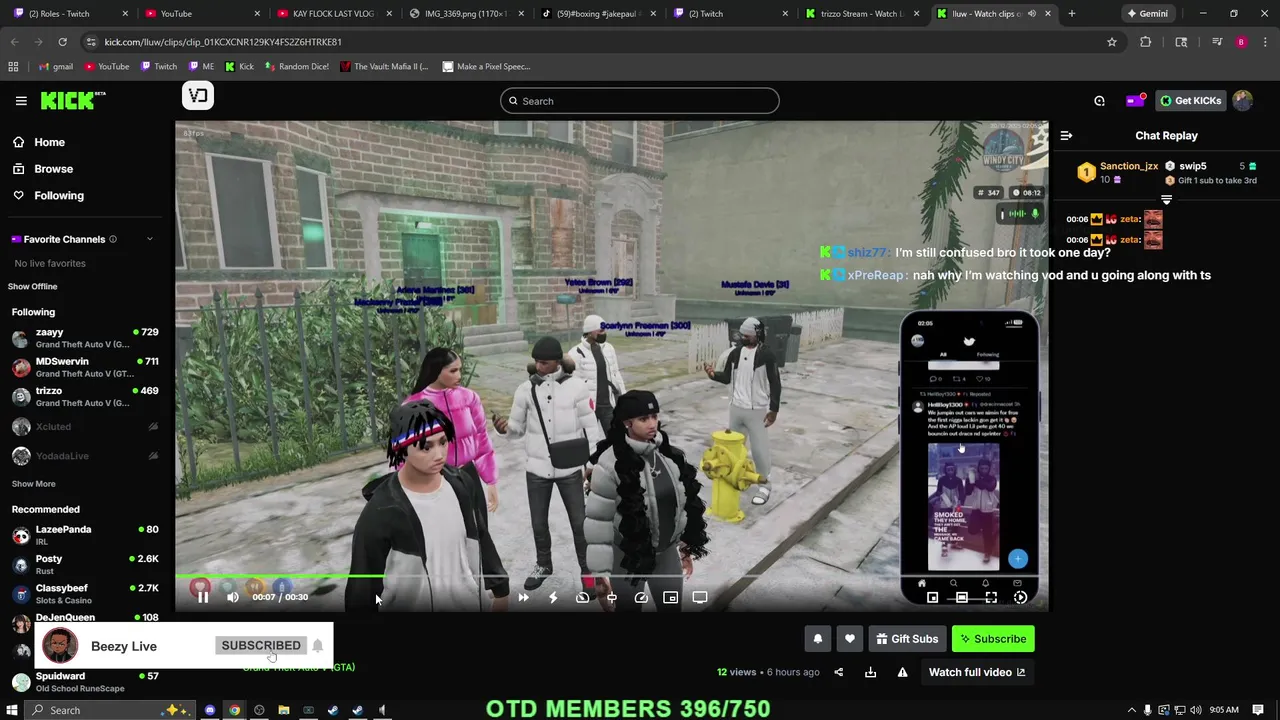This screenshot has width=1280, height=720.
Task: Open the Random Dice! bookmark
Action: (x=296, y=67)
